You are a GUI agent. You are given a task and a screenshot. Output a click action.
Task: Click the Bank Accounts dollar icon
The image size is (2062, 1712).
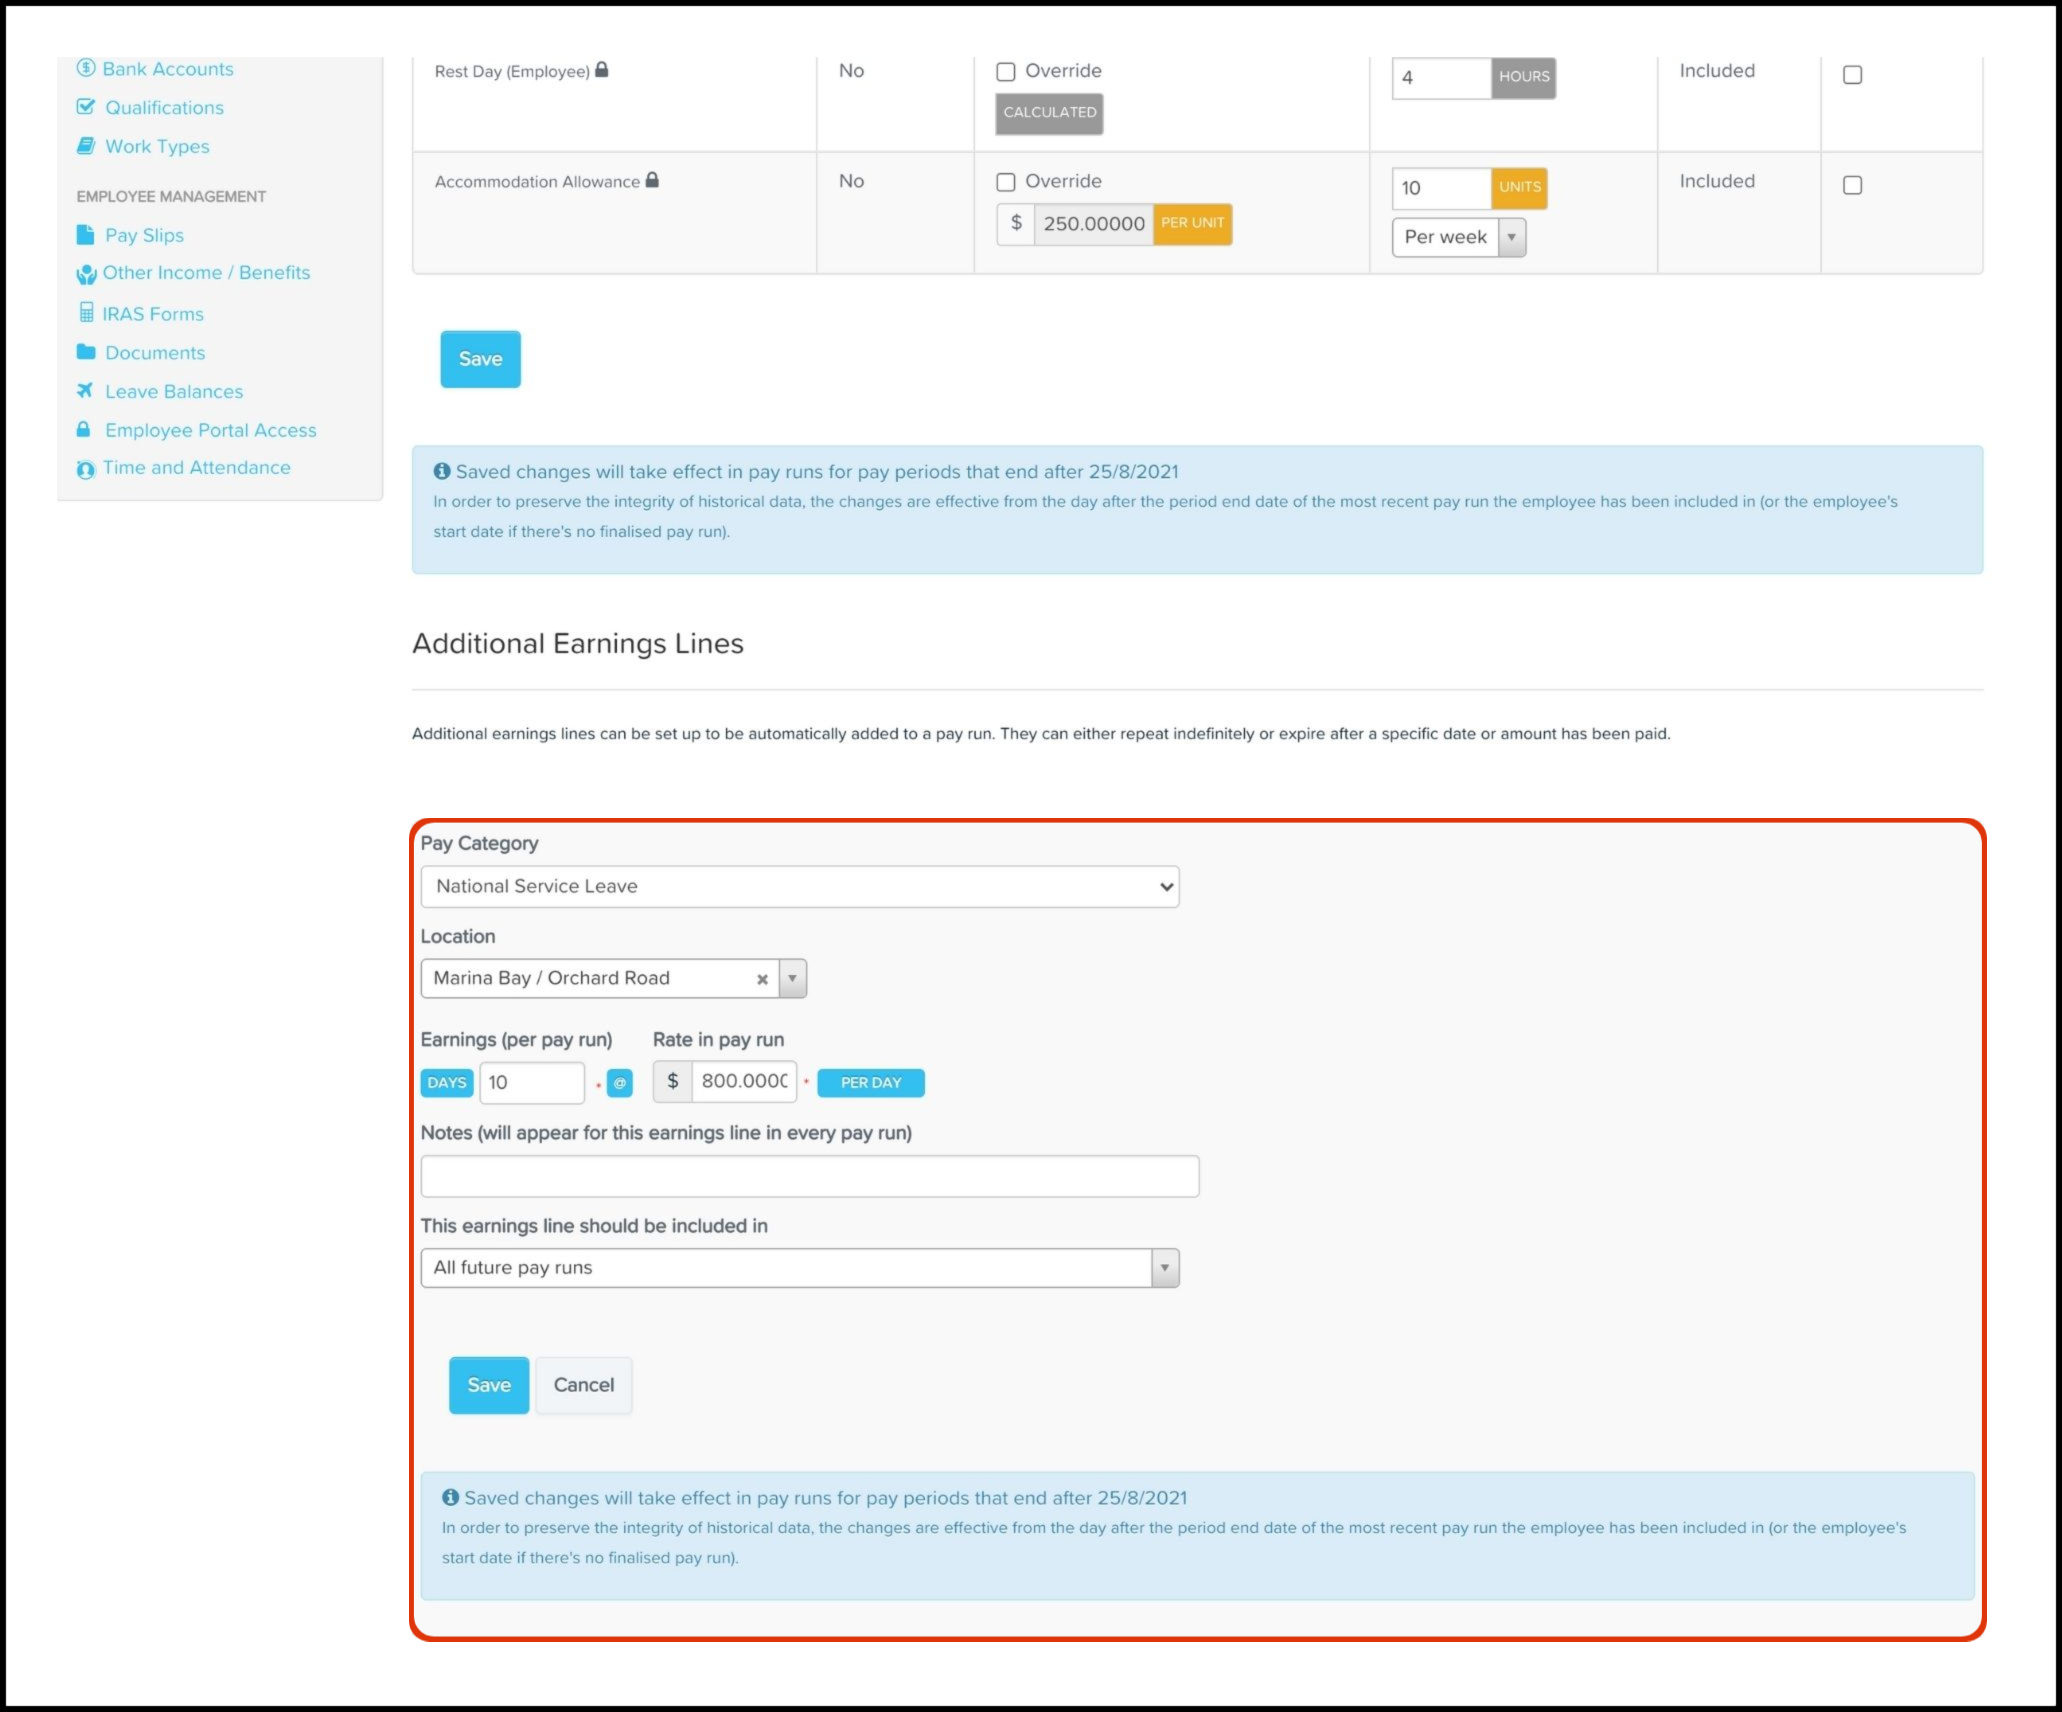(x=86, y=68)
